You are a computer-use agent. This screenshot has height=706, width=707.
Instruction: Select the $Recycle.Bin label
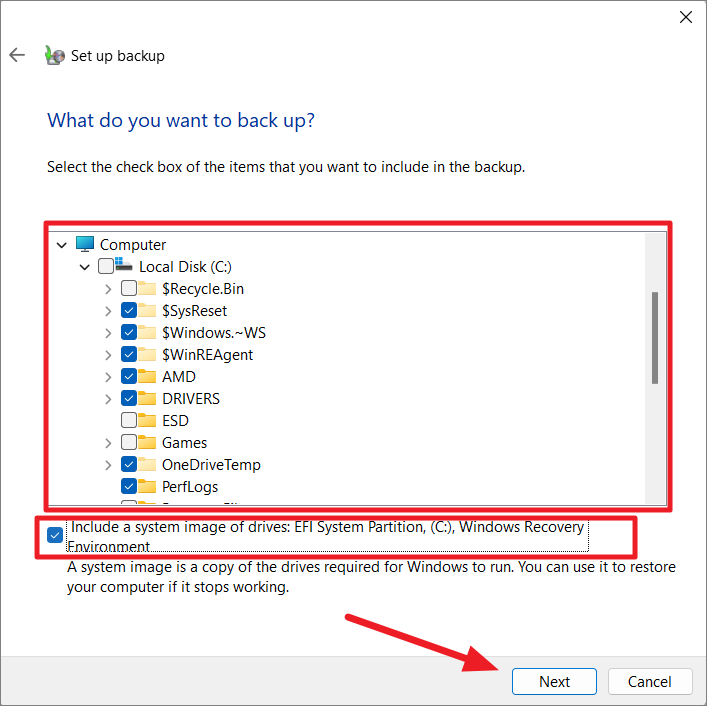[x=203, y=289]
